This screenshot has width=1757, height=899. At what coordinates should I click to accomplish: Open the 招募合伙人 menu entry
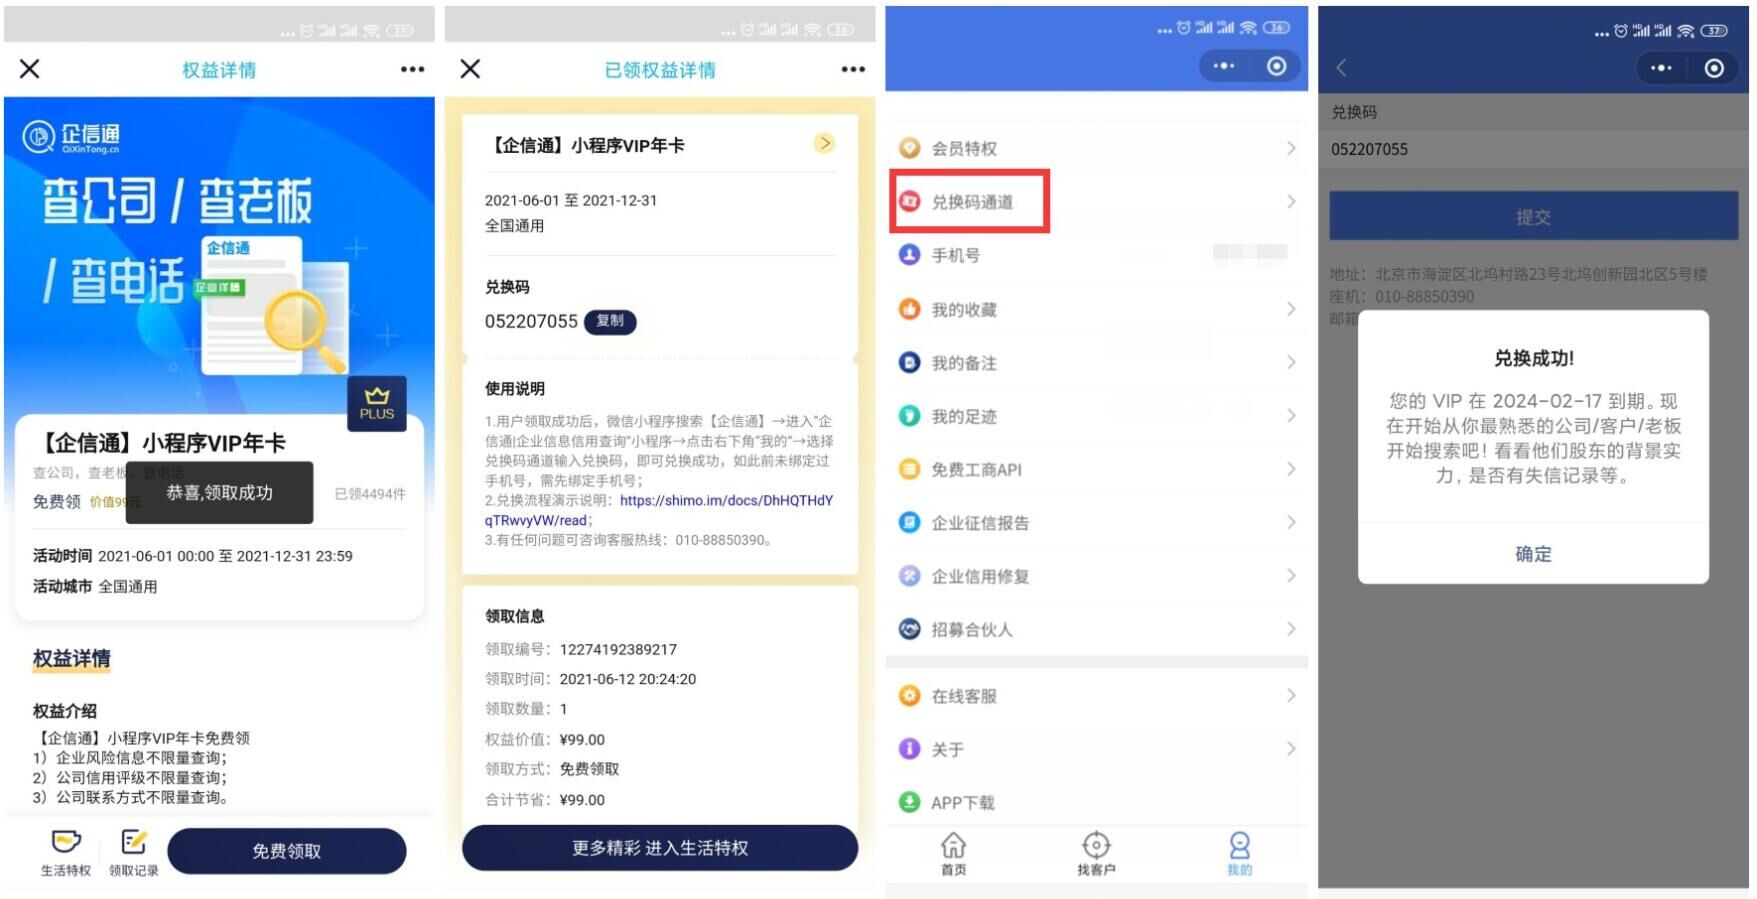pyautogui.click(x=1097, y=629)
